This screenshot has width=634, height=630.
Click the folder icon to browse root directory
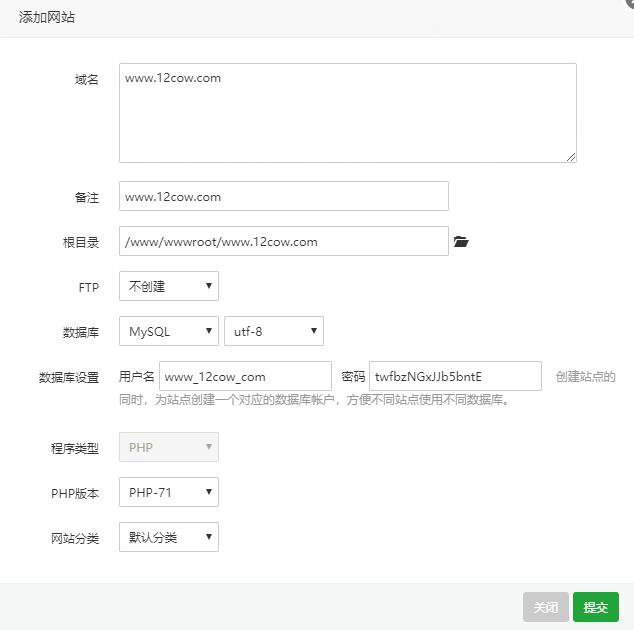[461, 242]
